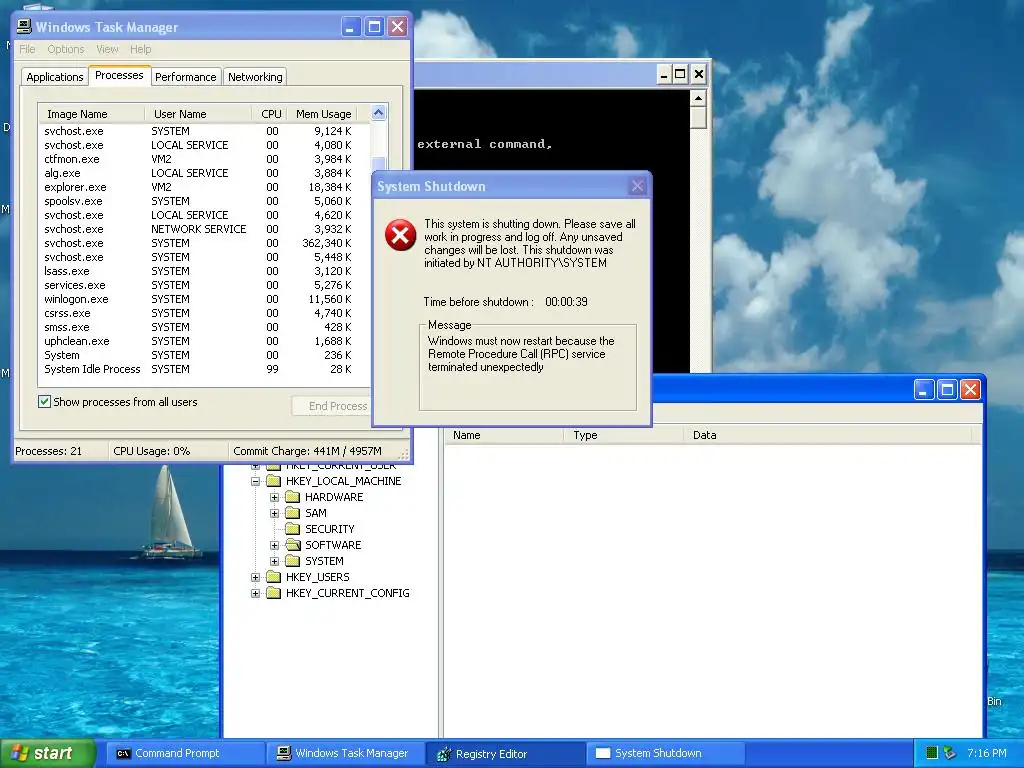
Task: Select the lsass.exe process row
Action: coord(204,271)
